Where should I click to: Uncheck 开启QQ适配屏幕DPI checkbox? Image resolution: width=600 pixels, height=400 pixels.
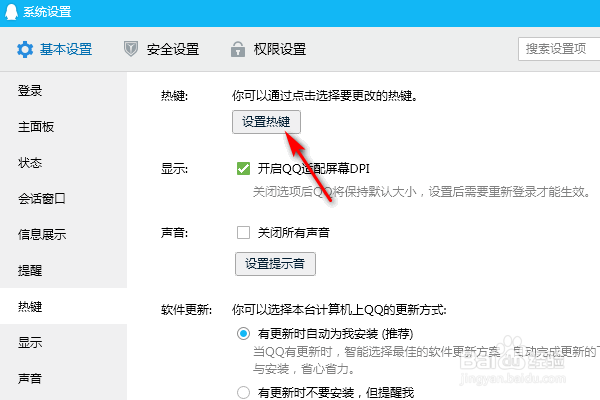coord(243,168)
